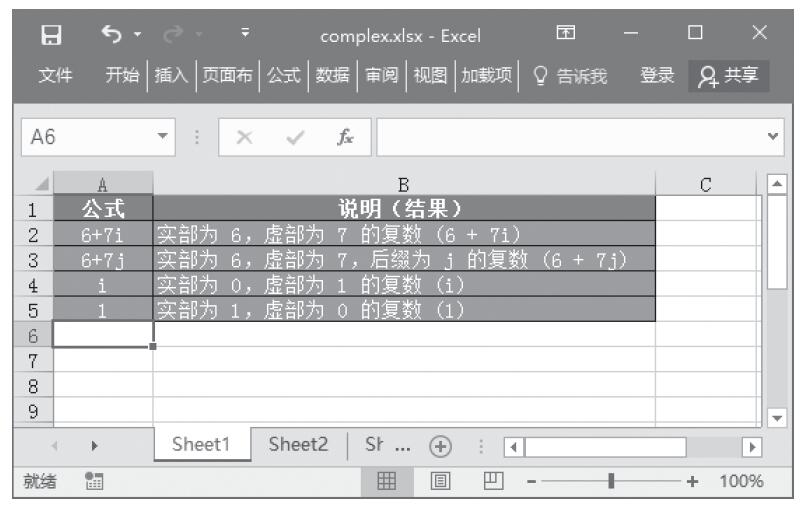Select cell A2 containing 6+7i

(103, 233)
